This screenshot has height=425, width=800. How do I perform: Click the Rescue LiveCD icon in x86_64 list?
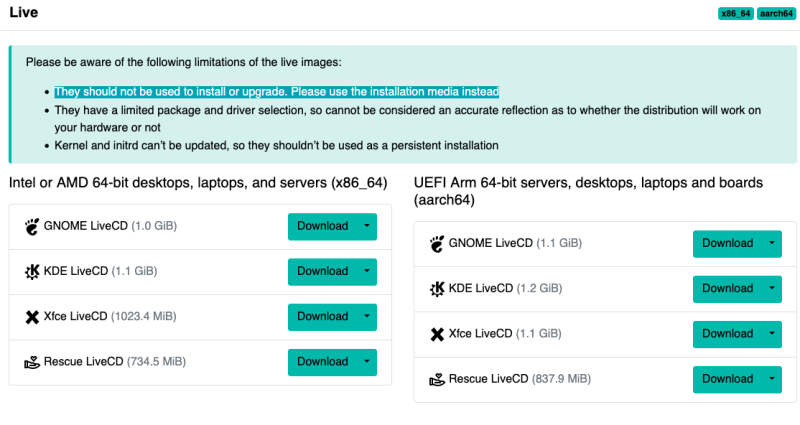31,362
